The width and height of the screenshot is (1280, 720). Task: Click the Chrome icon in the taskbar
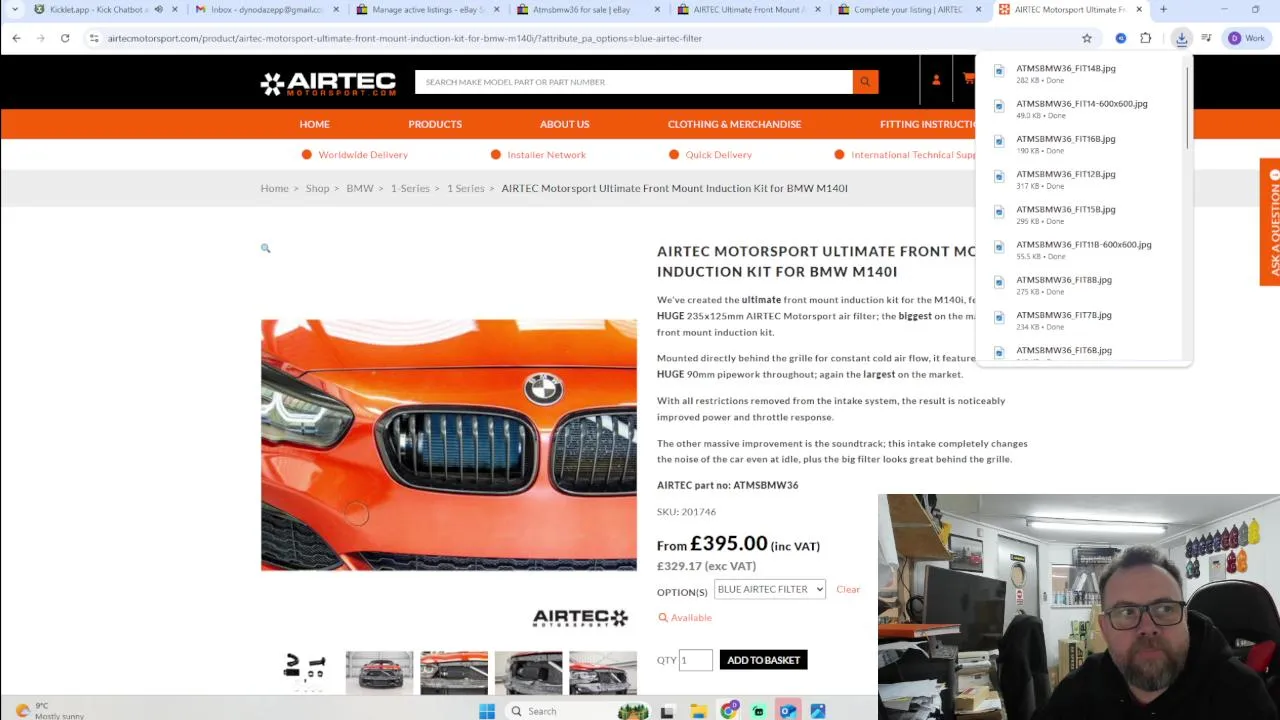click(x=728, y=711)
